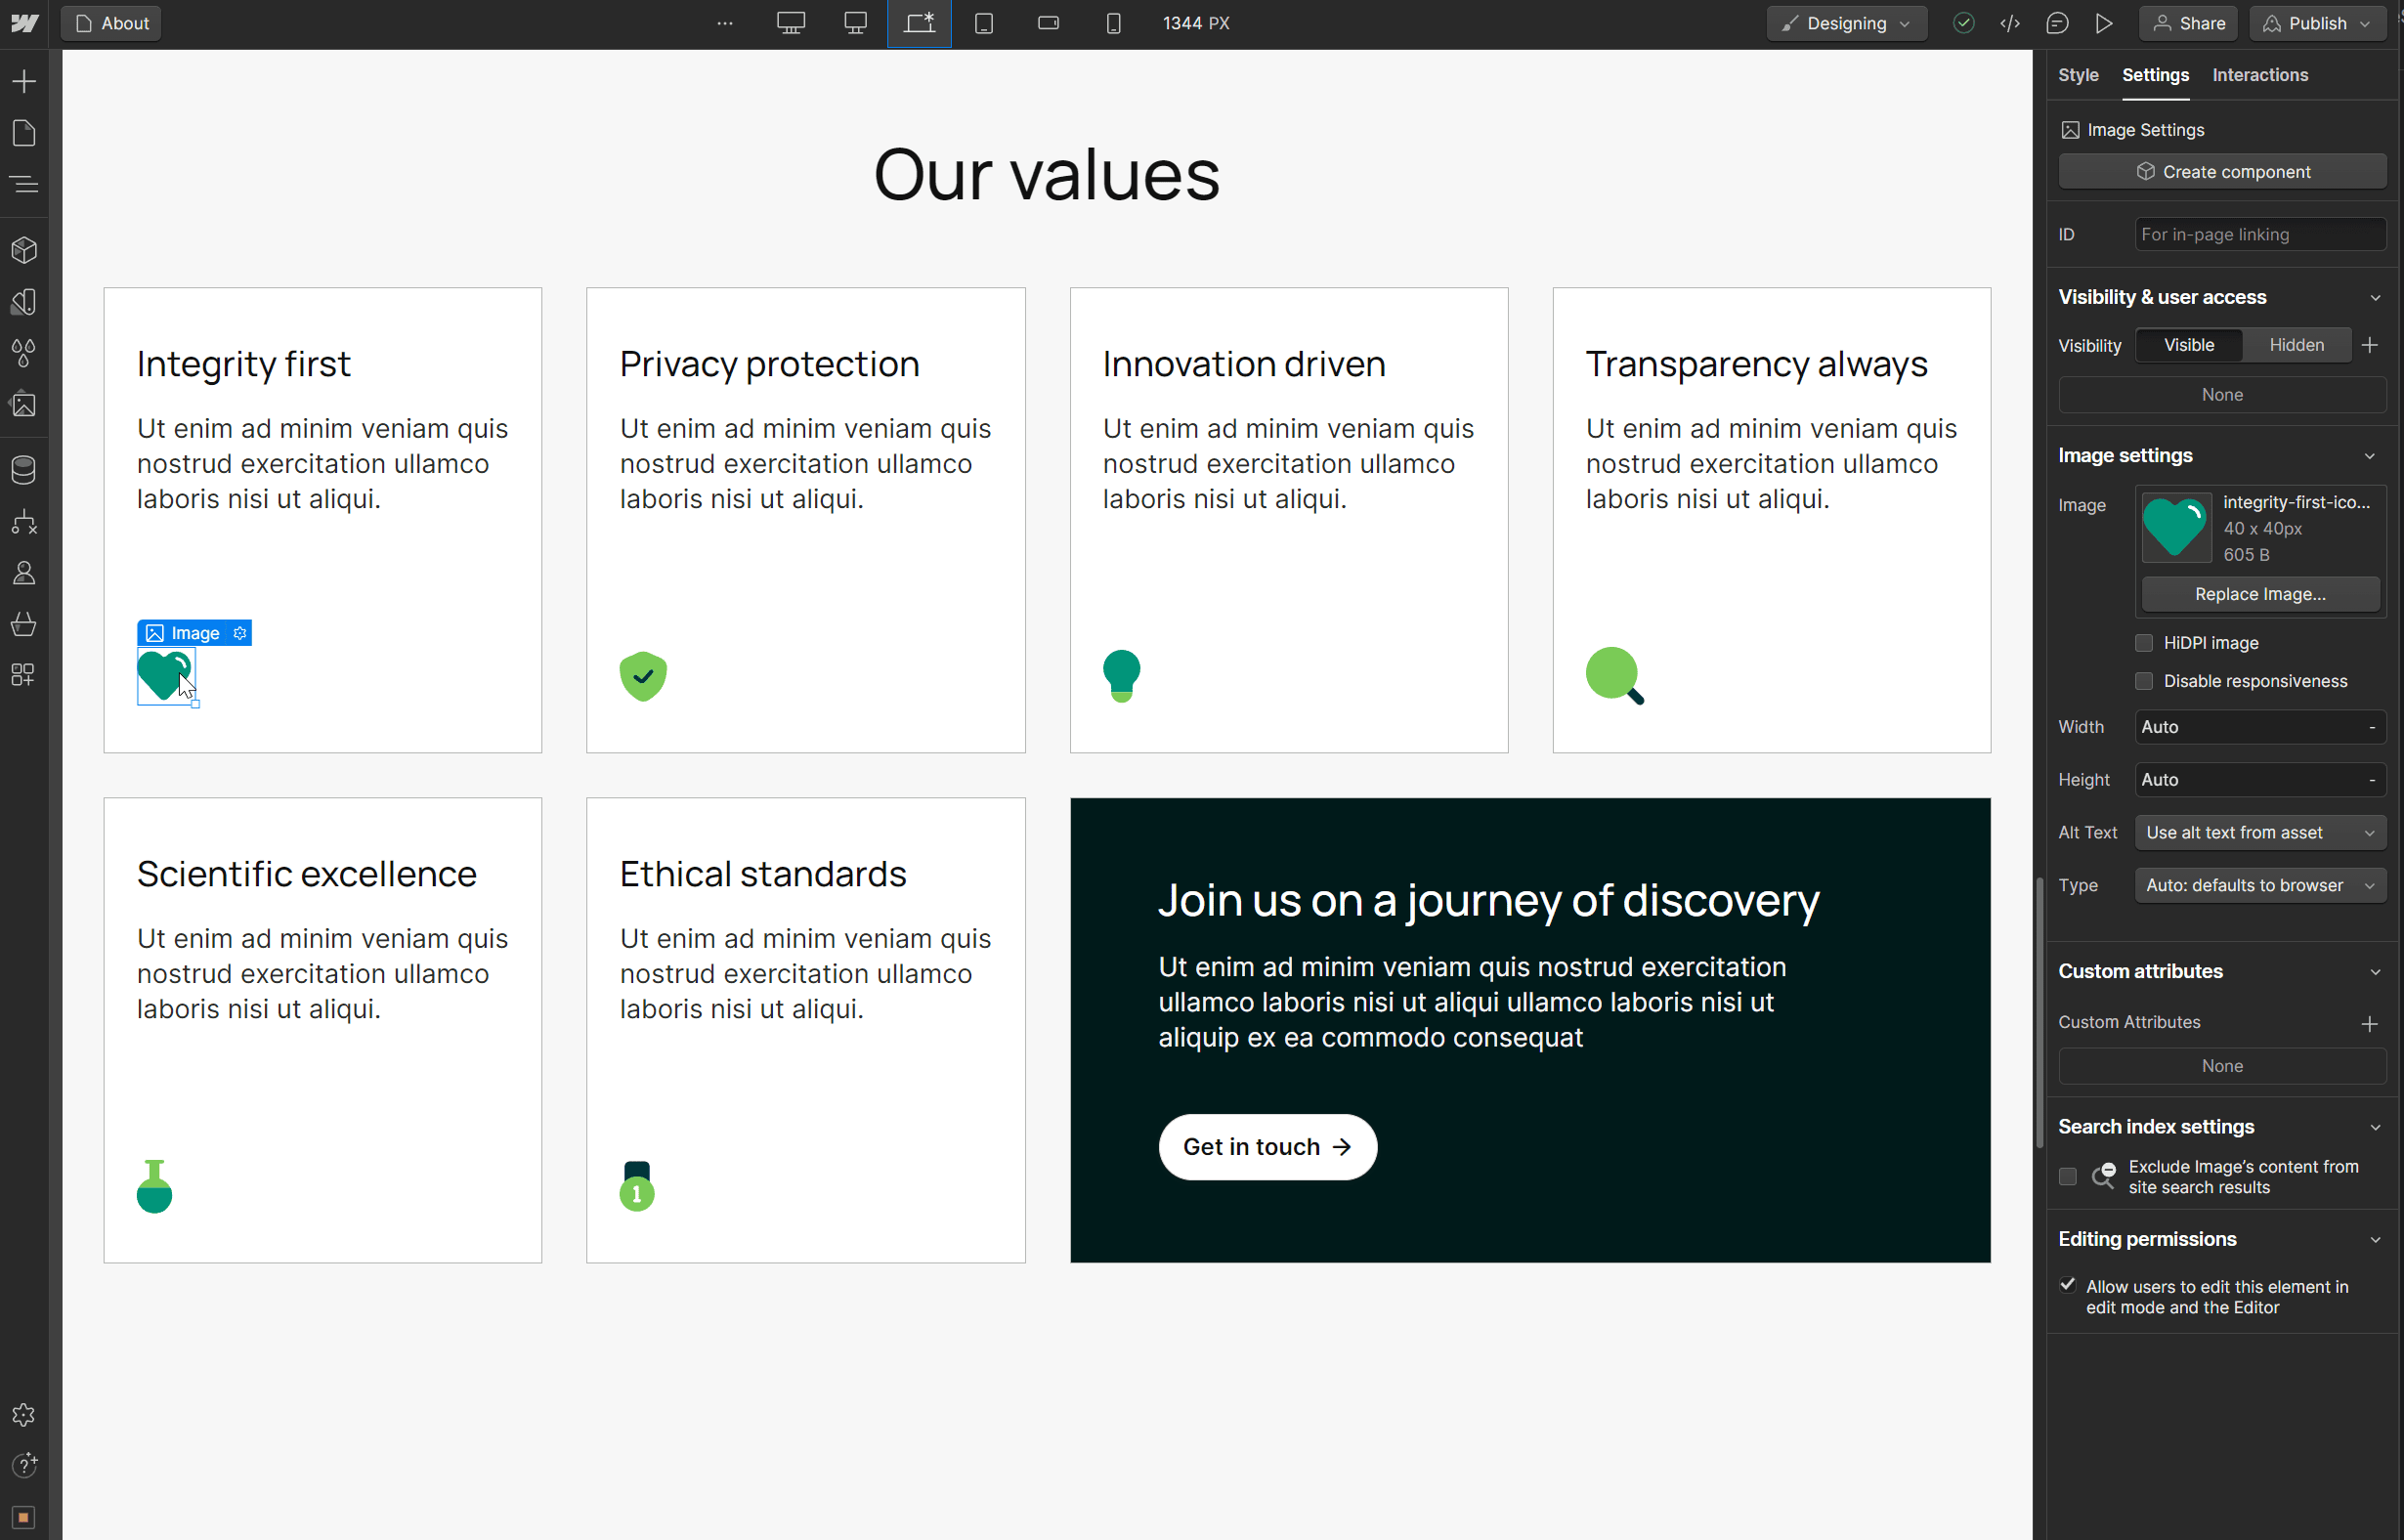
Task: Open the Publish dropdown
Action: click(x=2317, y=23)
